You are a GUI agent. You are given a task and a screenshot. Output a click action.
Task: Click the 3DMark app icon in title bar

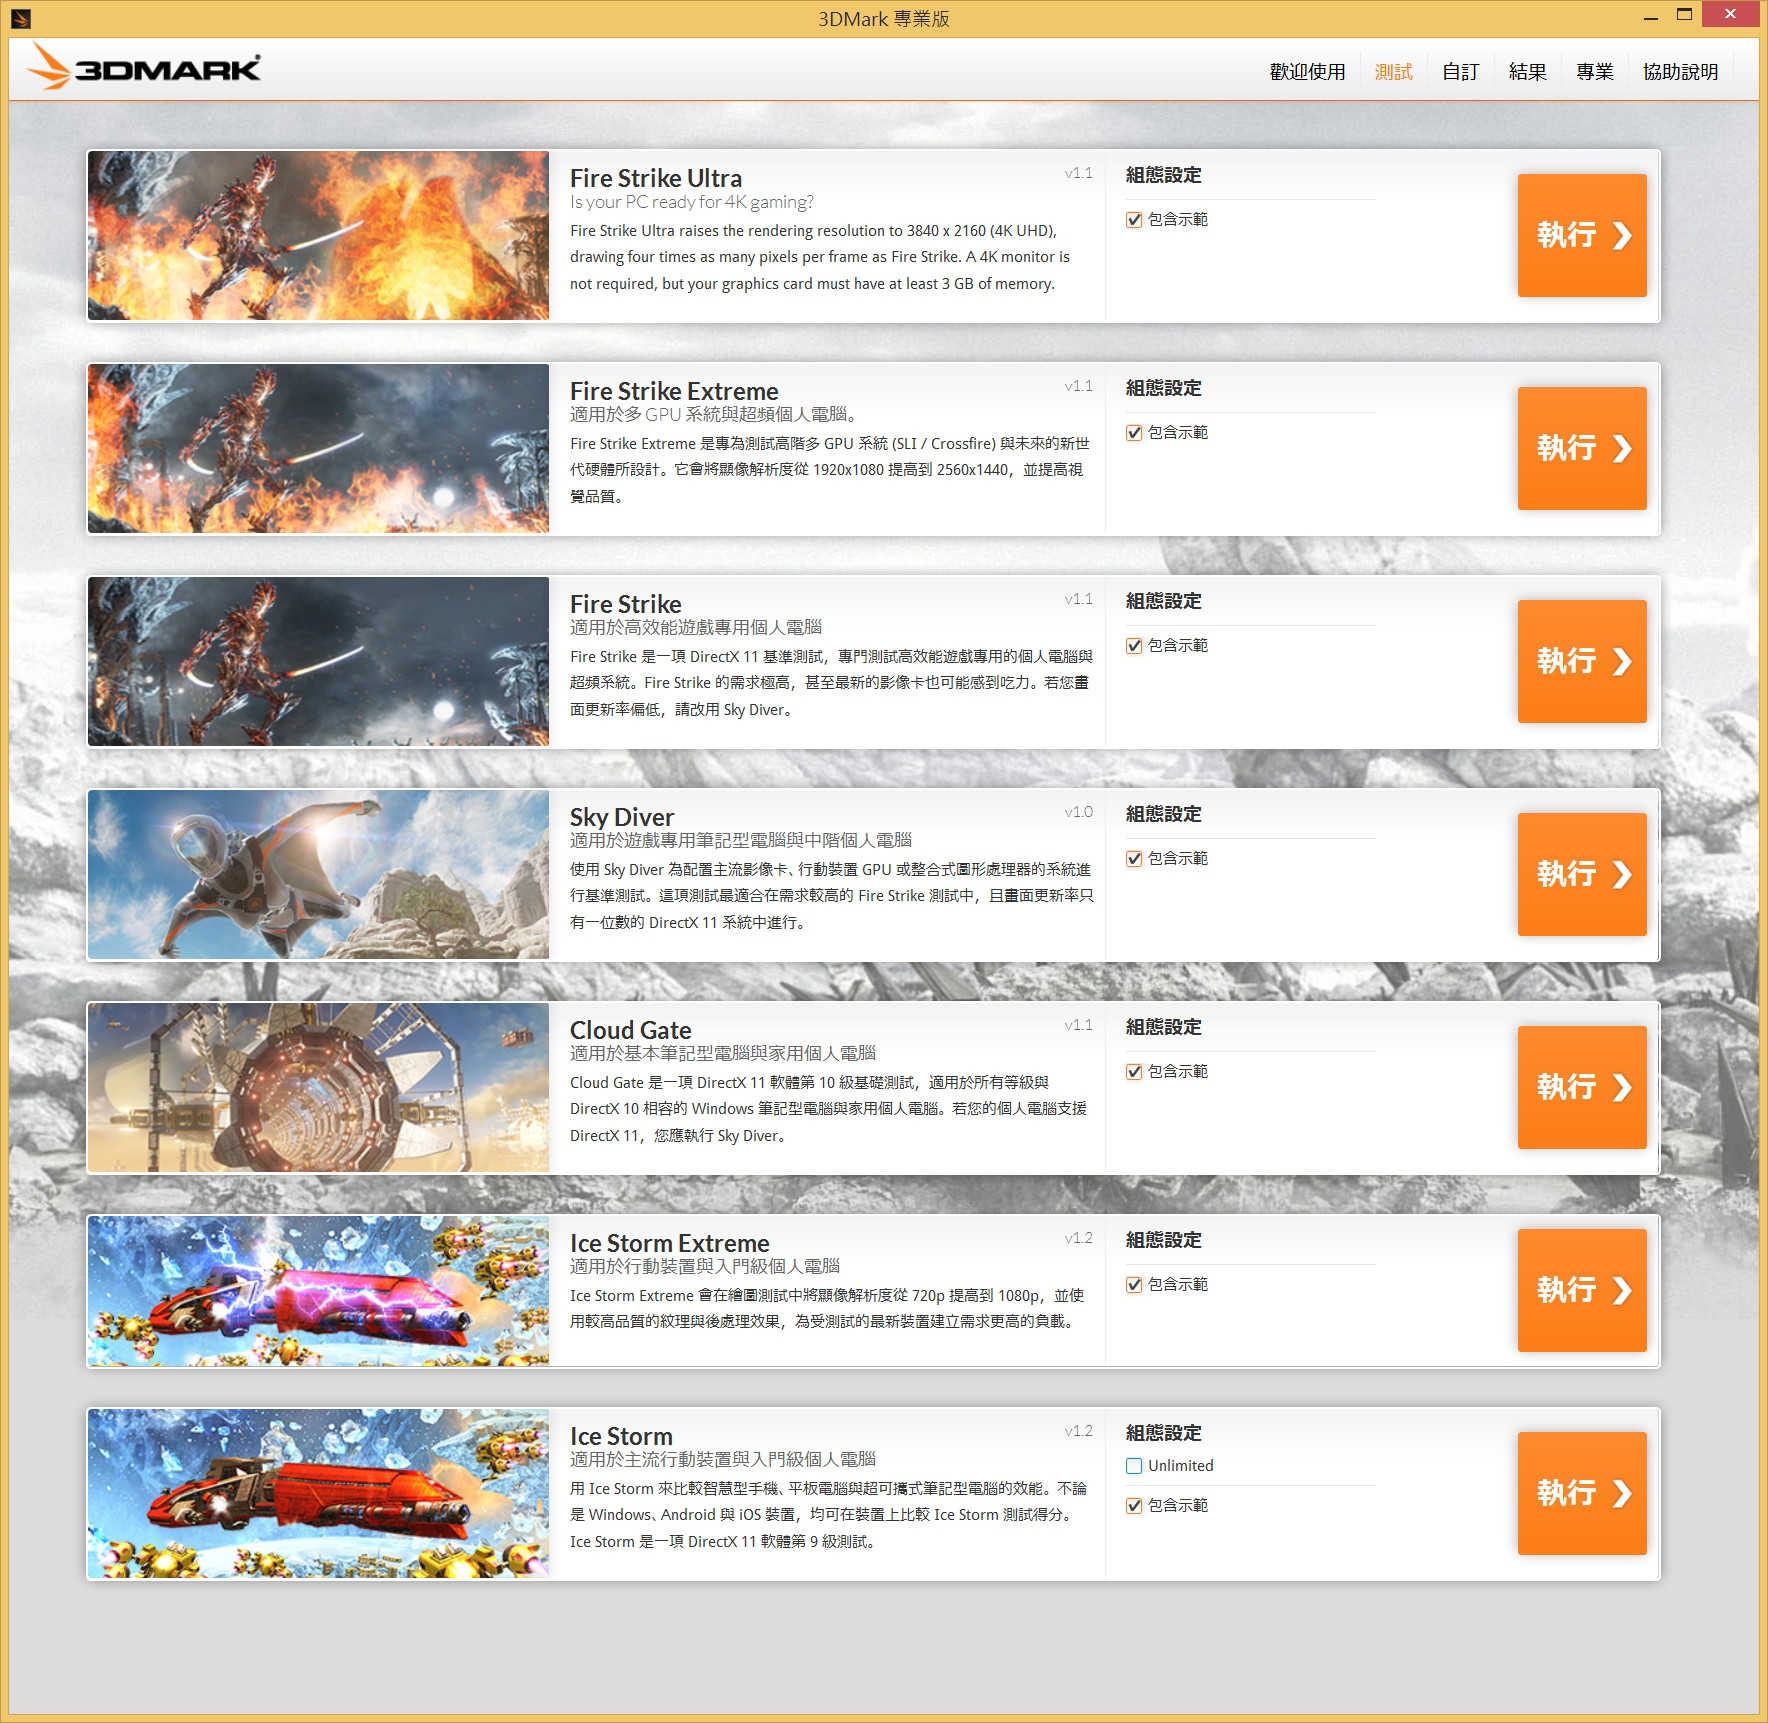20,18
